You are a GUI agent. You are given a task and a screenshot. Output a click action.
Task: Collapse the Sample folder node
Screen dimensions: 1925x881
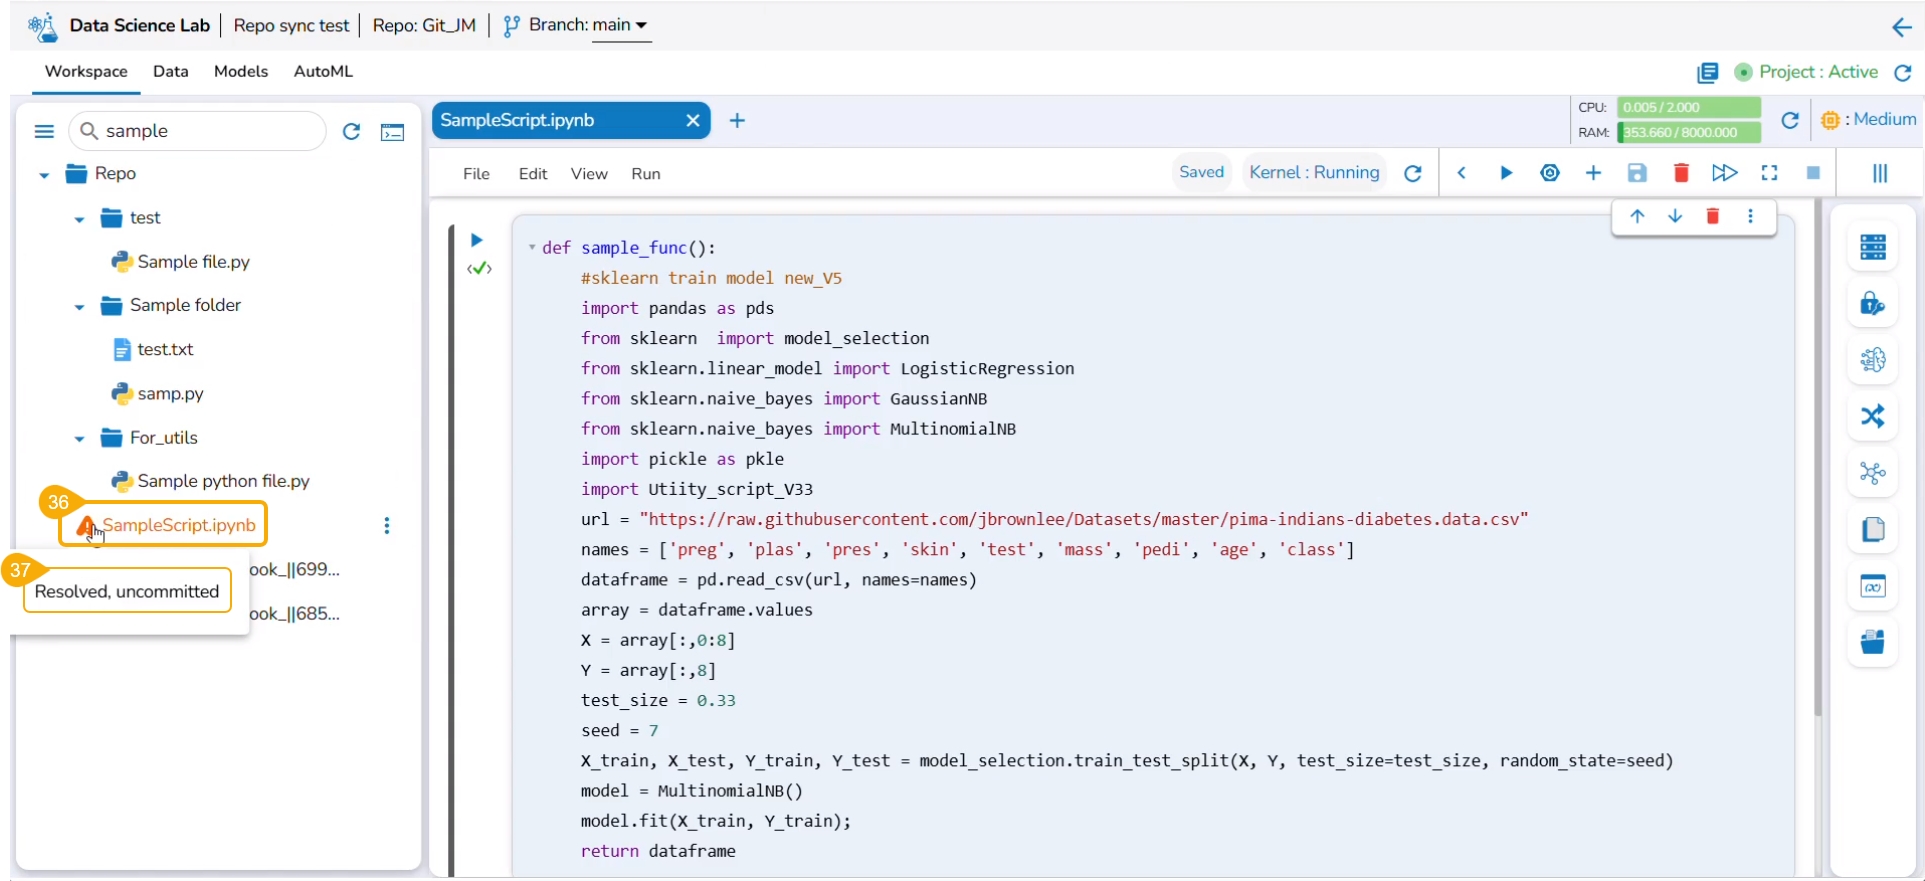pyautogui.click(x=80, y=306)
